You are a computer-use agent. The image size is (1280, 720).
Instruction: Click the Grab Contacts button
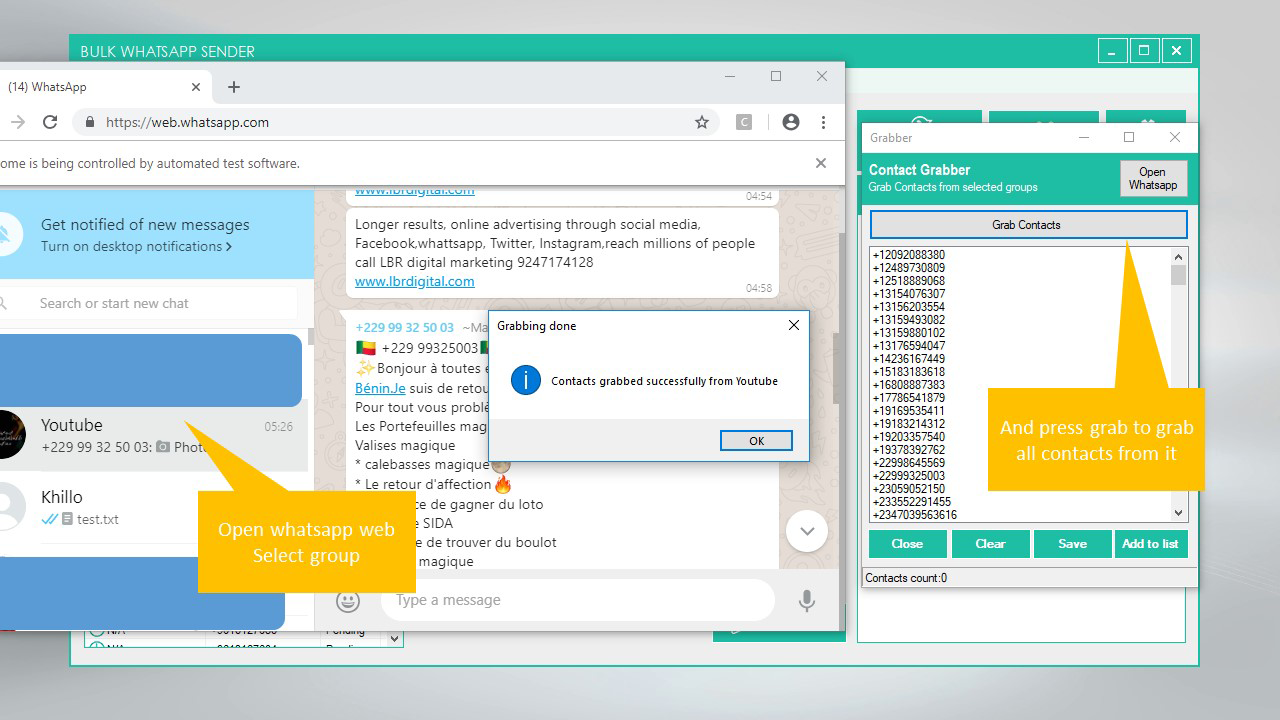coord(1028,225)
